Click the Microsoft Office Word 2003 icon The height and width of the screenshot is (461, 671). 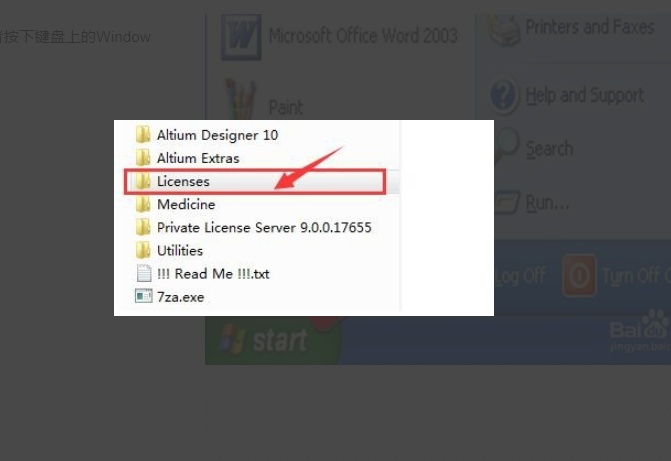coord(241,37)
